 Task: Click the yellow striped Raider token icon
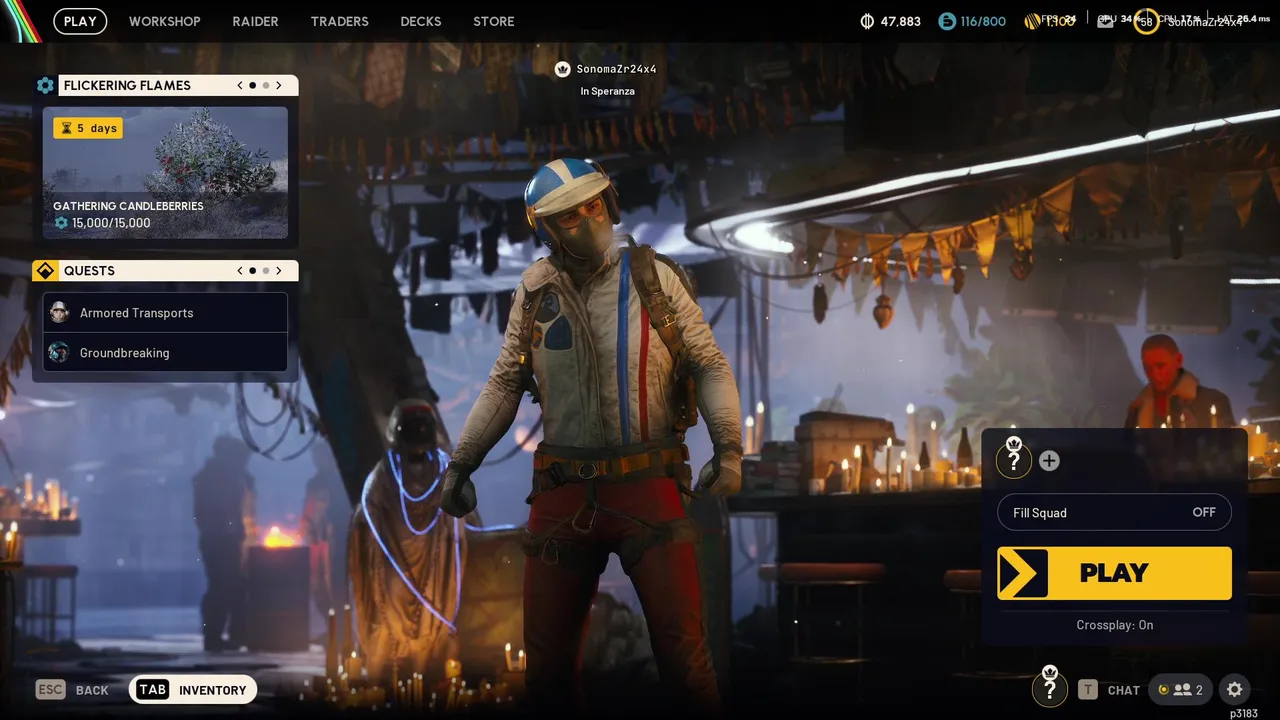coord(1033,21)
